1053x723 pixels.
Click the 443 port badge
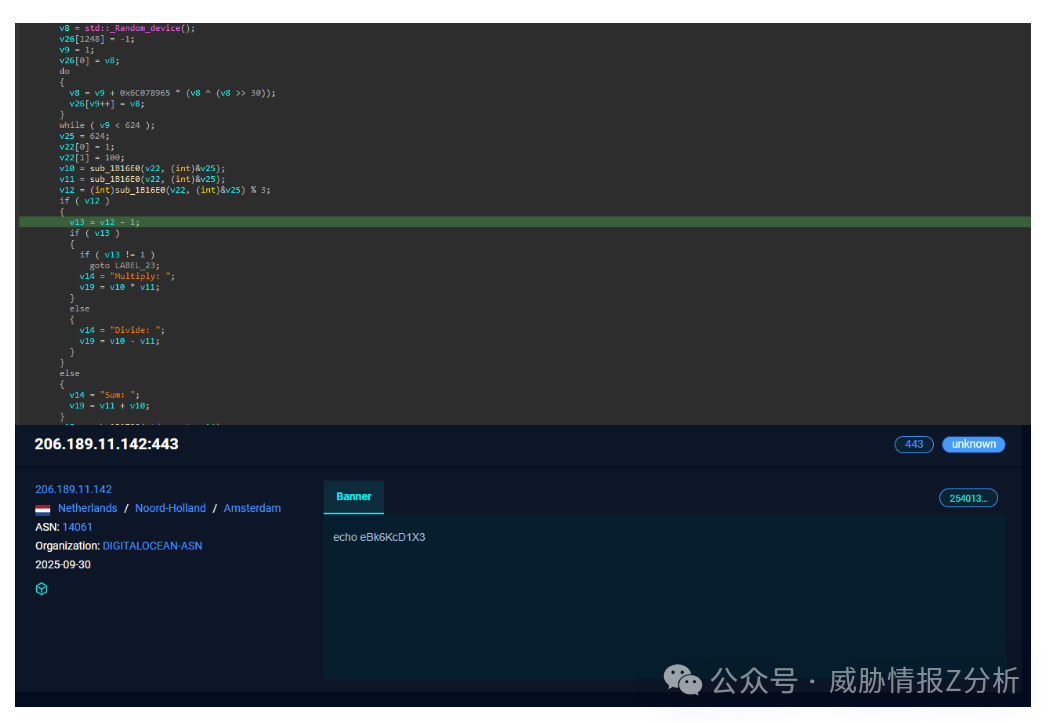914,444
